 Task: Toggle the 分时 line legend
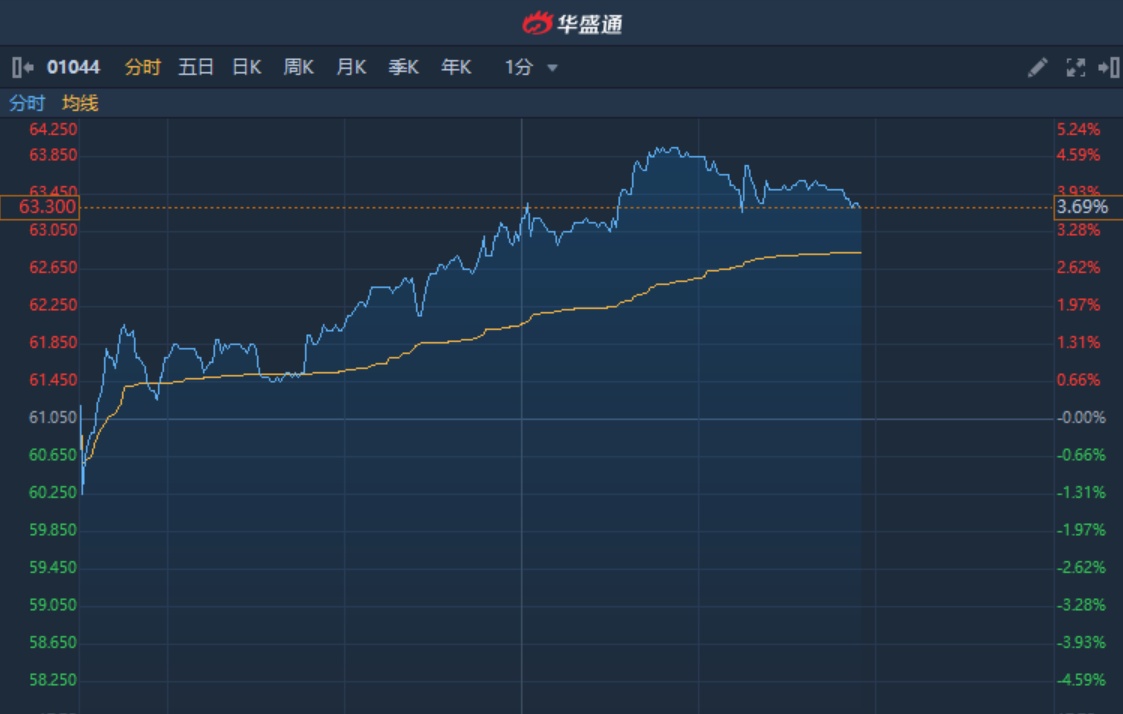(27, 103)
